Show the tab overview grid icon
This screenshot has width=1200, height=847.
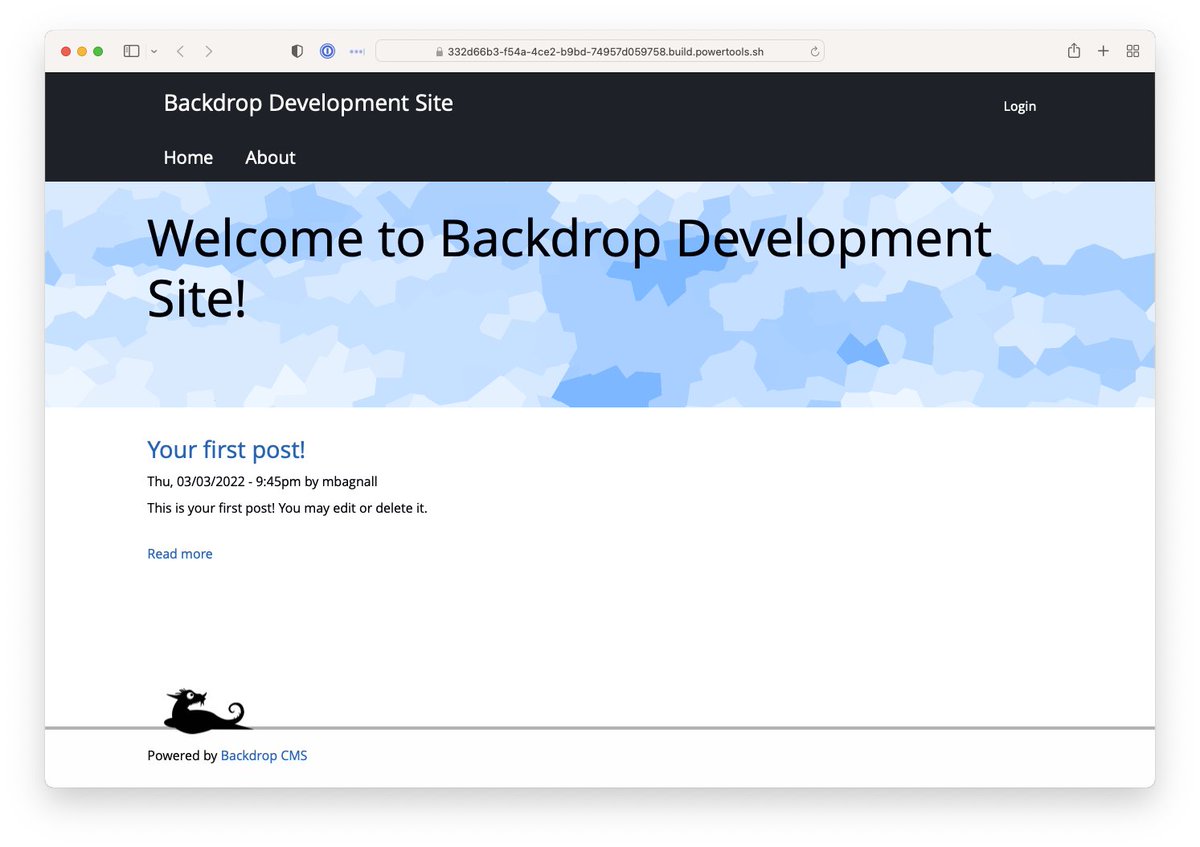coord(1133,51)
